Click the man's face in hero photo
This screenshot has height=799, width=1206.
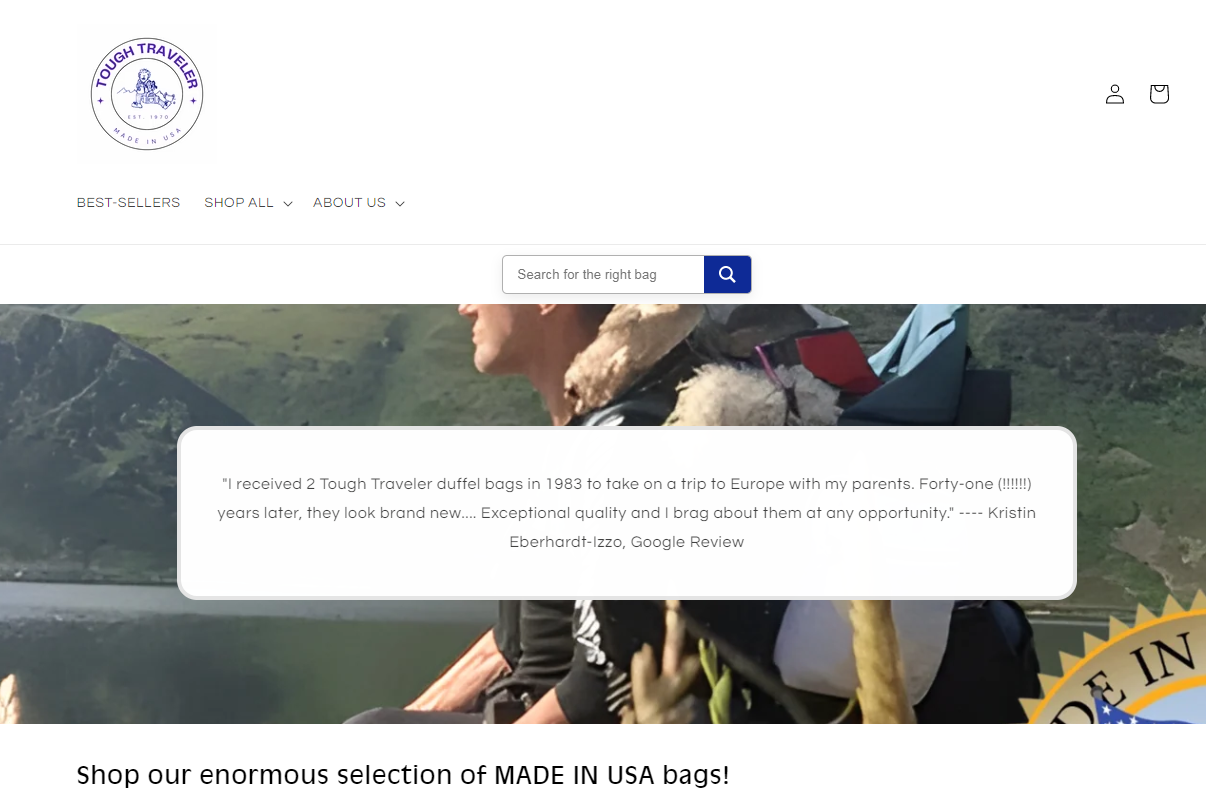click(500, 338)
